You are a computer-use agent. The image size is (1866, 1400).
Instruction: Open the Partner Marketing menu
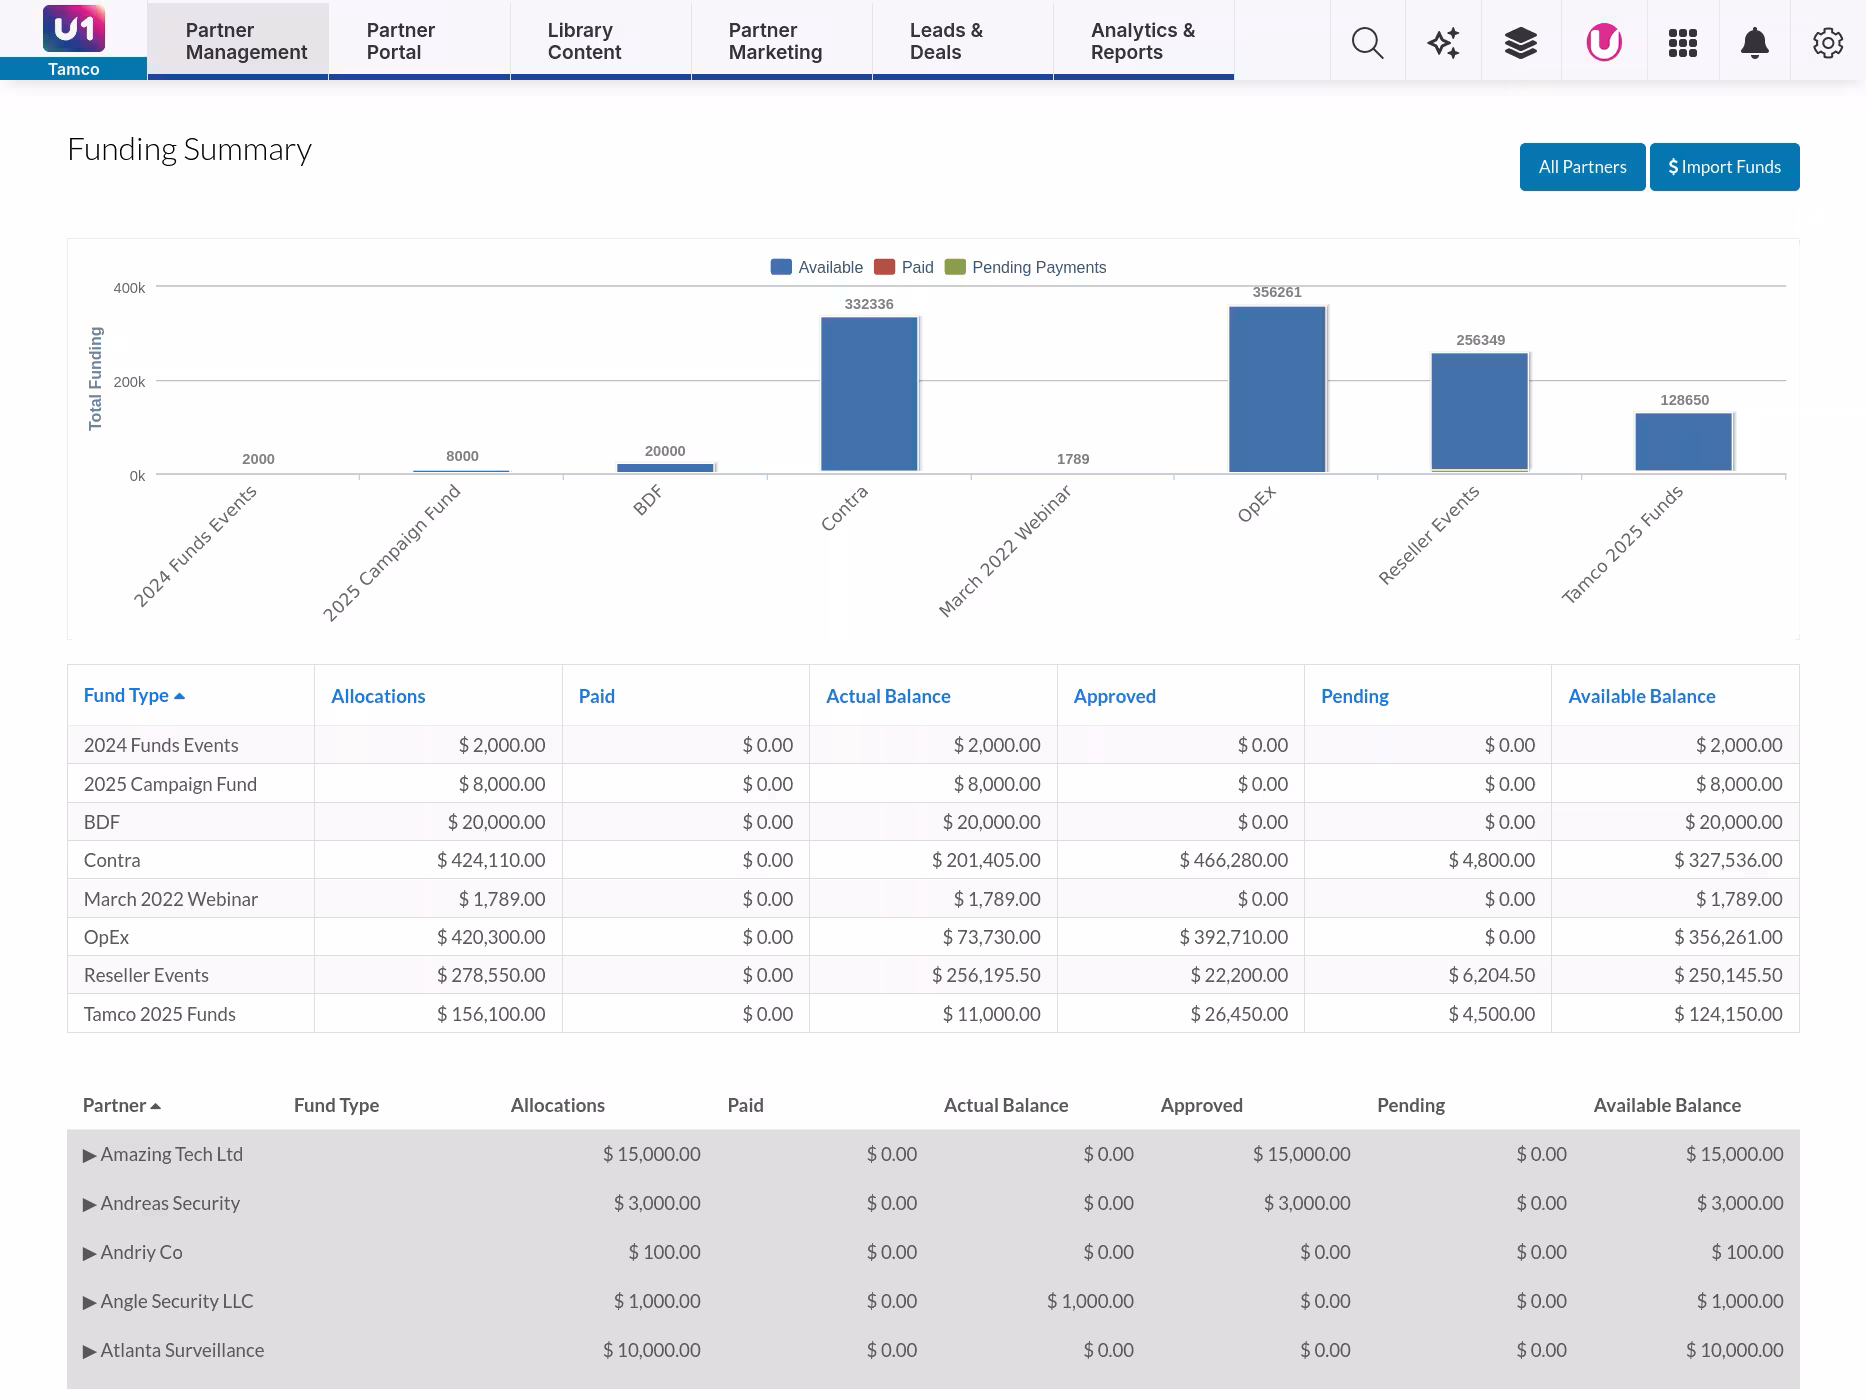point(775,41)
